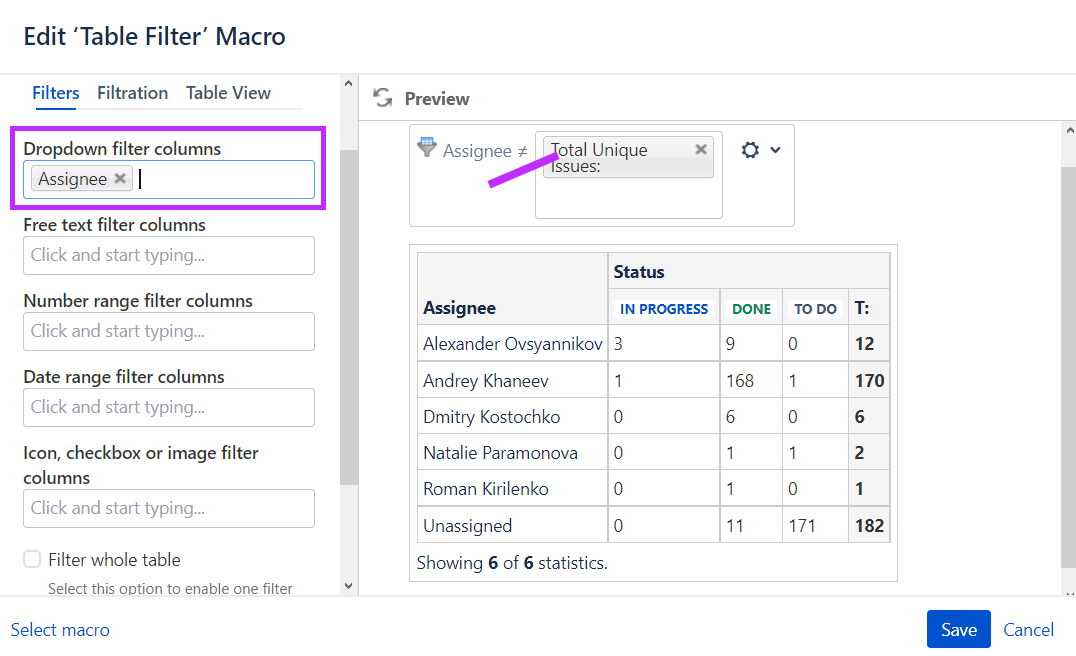Click the Preview refresh icon
Screen dimensions: 1076x656
[383, 98]
